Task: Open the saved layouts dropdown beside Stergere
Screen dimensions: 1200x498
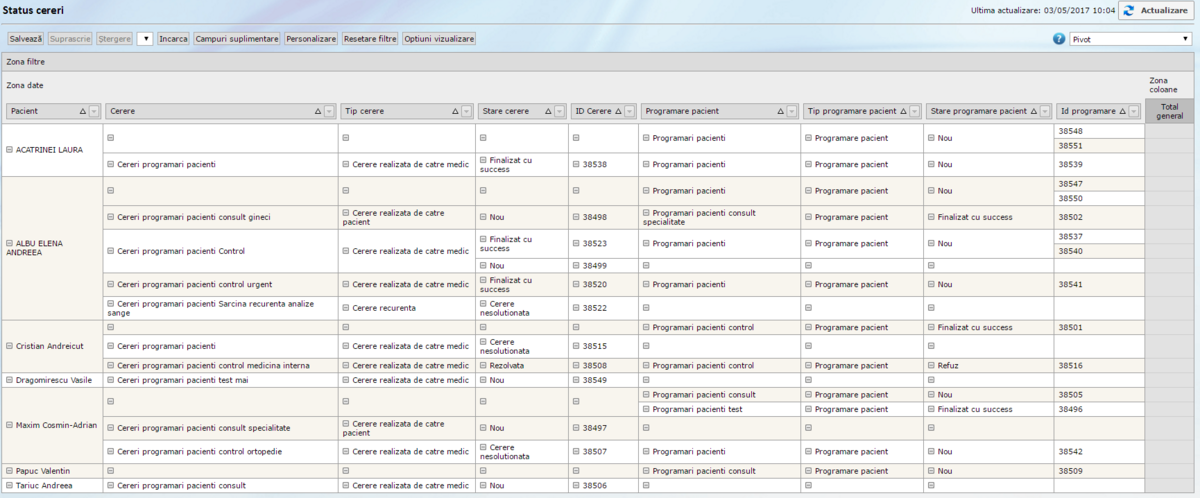Action: (x=145, y=39)
